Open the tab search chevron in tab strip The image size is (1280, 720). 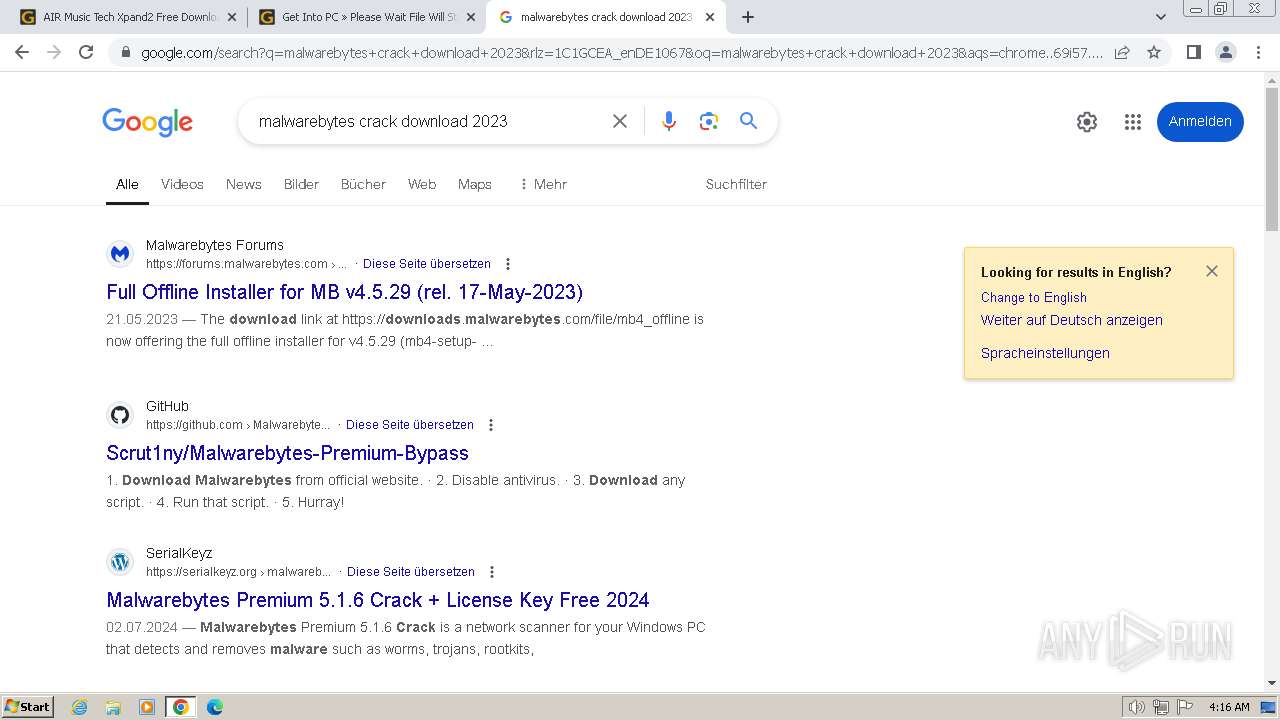point(1161,17)
